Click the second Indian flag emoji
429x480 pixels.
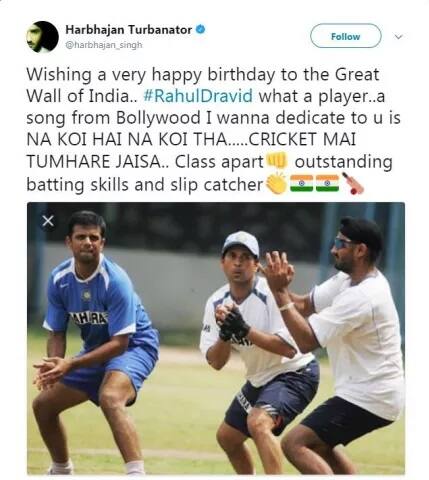pos(328,184)
